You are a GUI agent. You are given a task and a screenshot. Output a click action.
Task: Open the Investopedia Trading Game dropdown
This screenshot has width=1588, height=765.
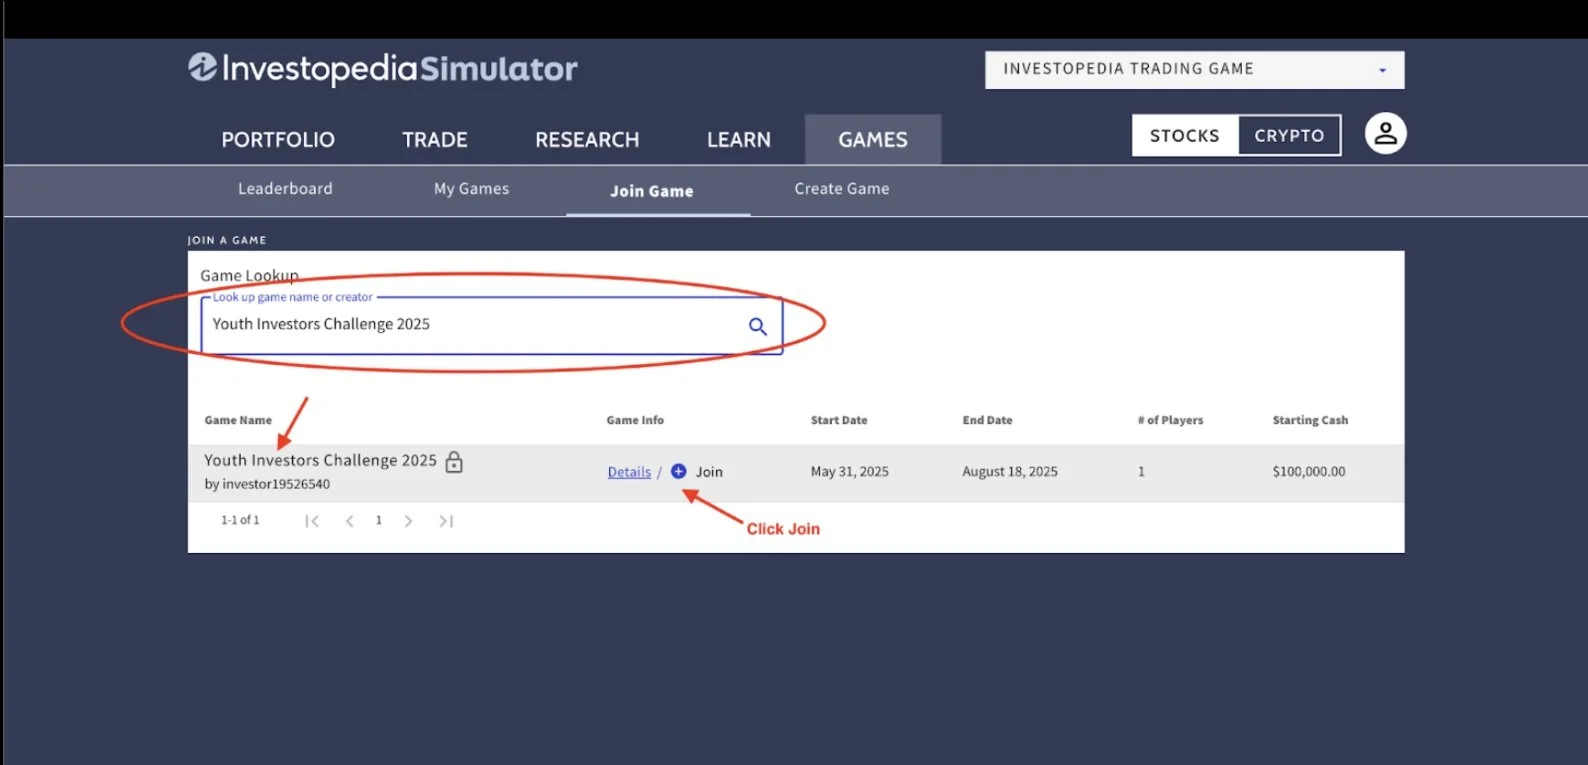[1195, 70]
